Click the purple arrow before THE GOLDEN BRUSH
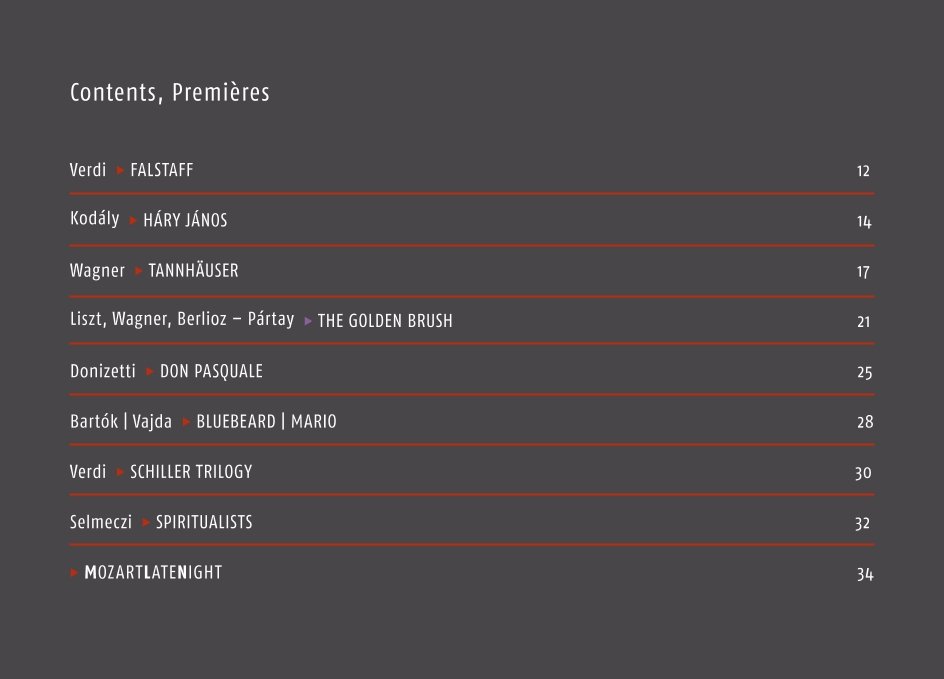 click(x=308, y=321)
